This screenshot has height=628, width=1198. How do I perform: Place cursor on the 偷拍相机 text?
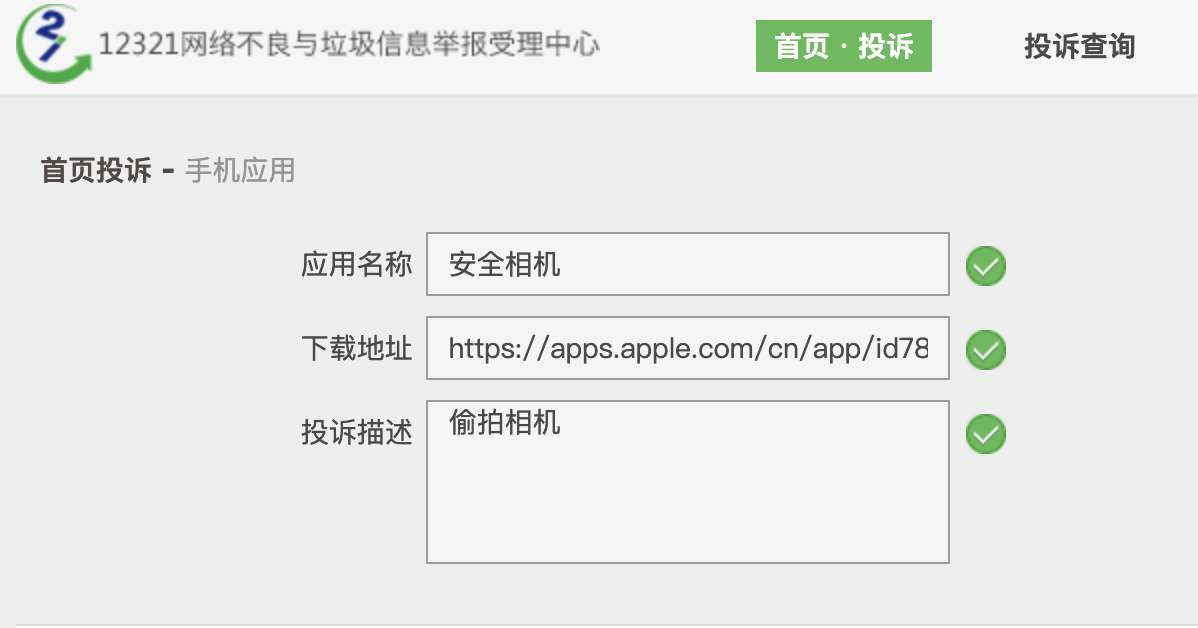coord(505,423)
